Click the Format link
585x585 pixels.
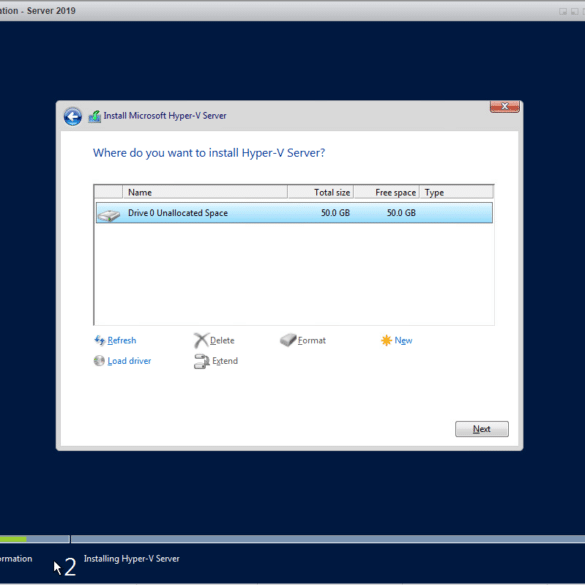pos(312,340)
